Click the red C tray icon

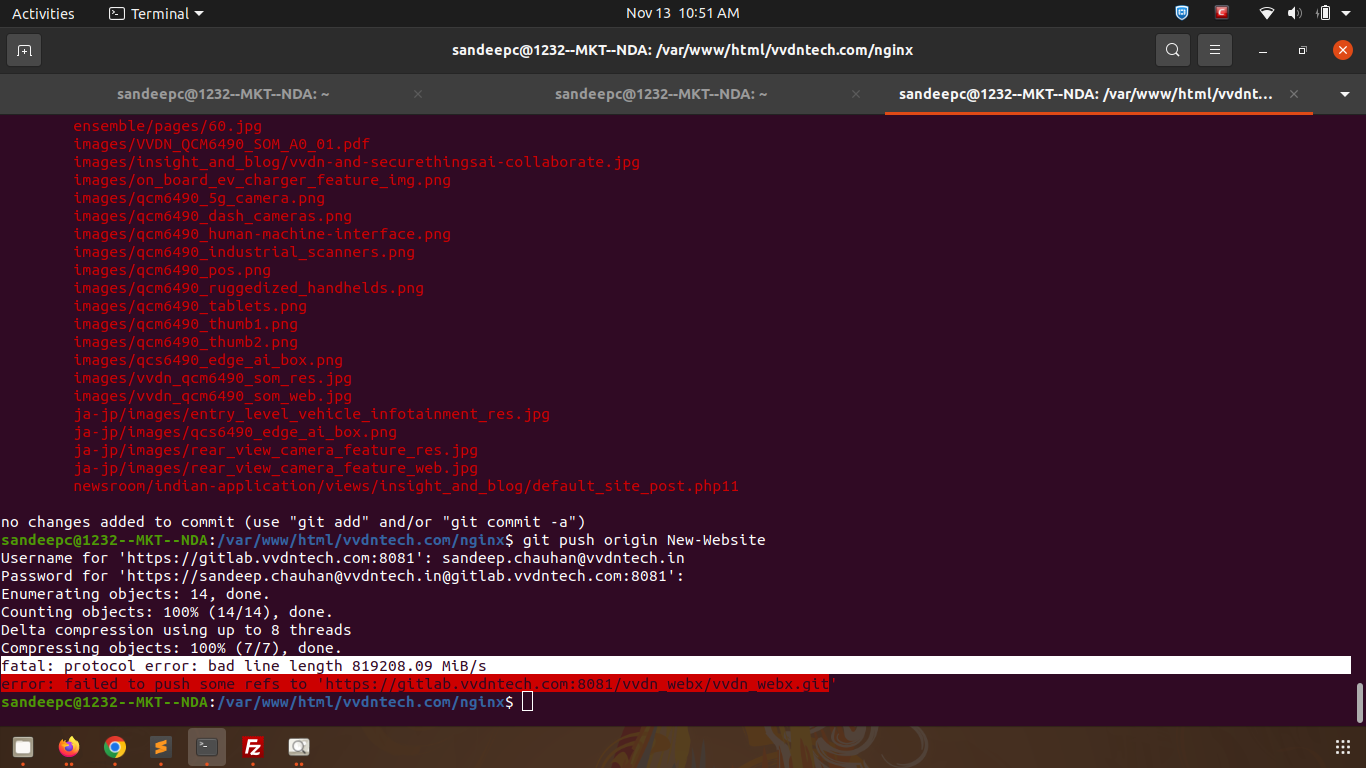click(x=1221, y=13)
